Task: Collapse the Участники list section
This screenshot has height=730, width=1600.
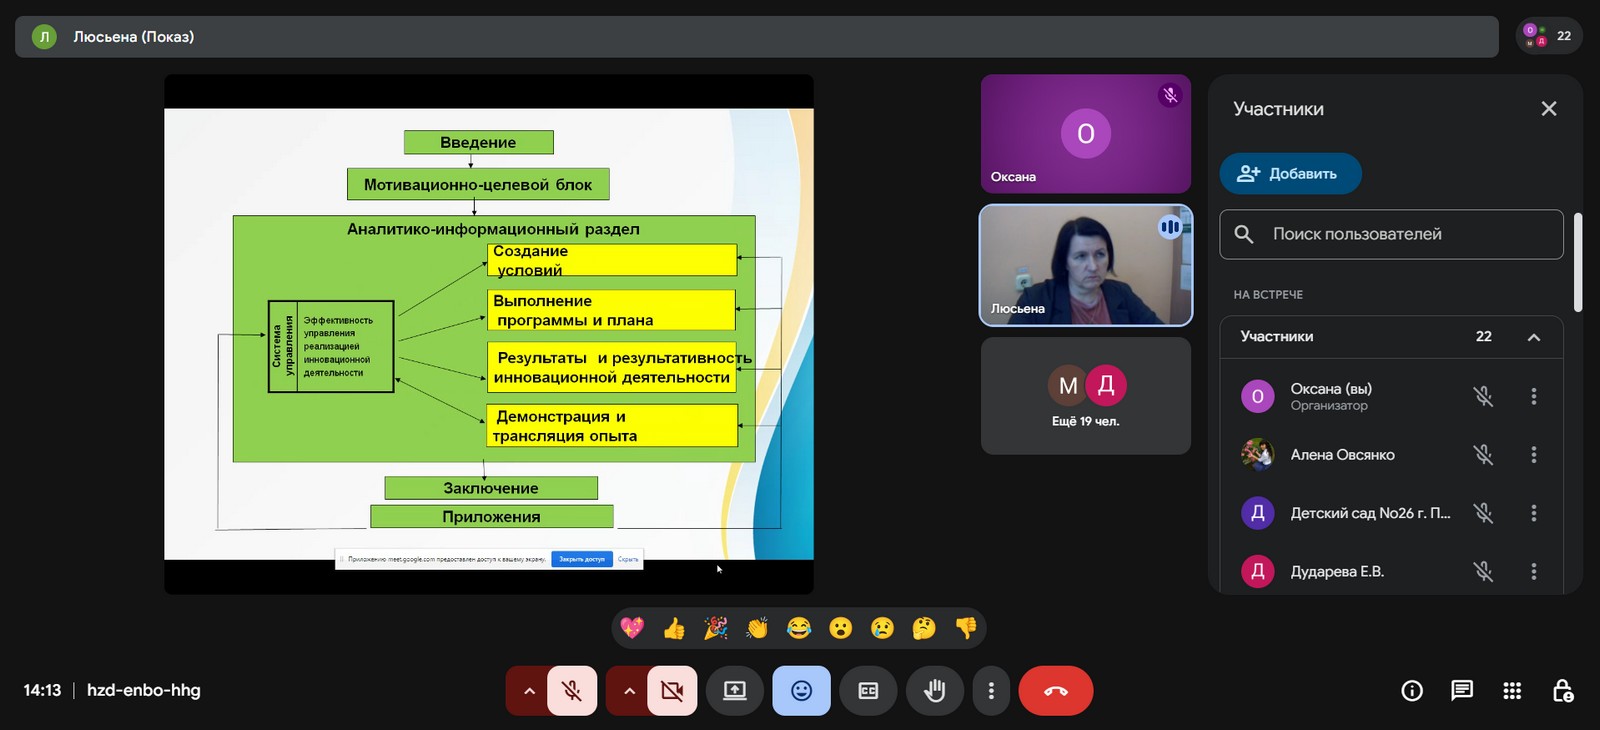Action: click(1533, 337)
